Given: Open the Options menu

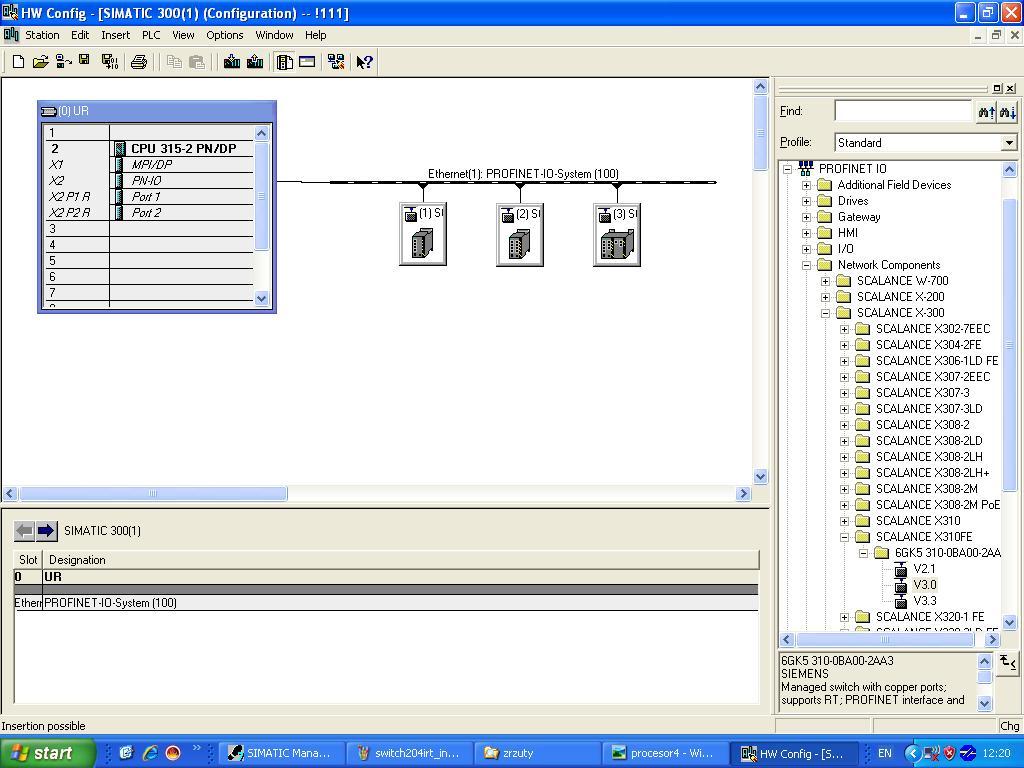Looking at the screenshot, I should pos(225,35).
